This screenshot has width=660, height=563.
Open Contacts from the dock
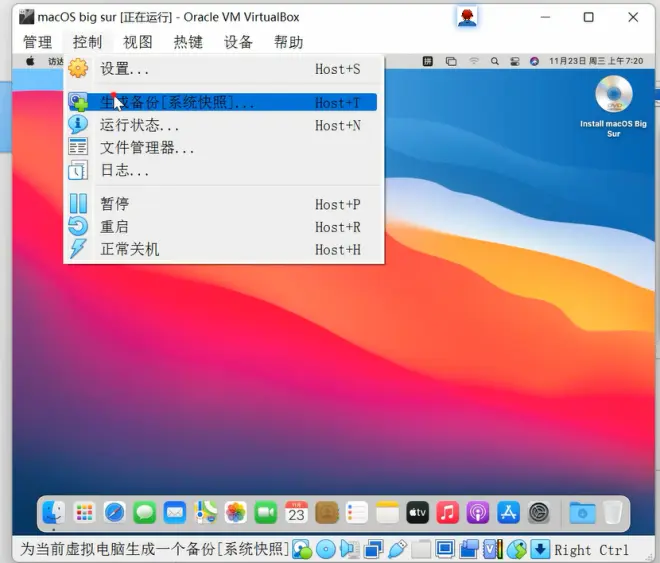[327, 513]
